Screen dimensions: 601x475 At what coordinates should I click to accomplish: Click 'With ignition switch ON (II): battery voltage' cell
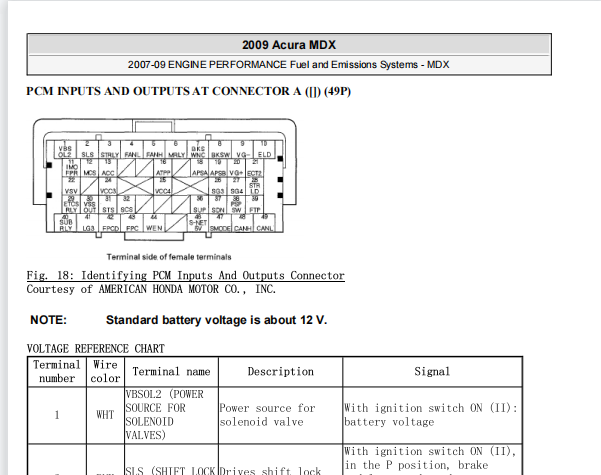tap(432, 415)
